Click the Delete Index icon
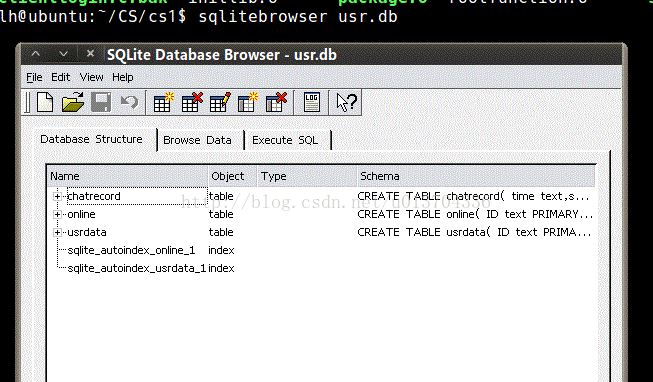 click(276, 102)
